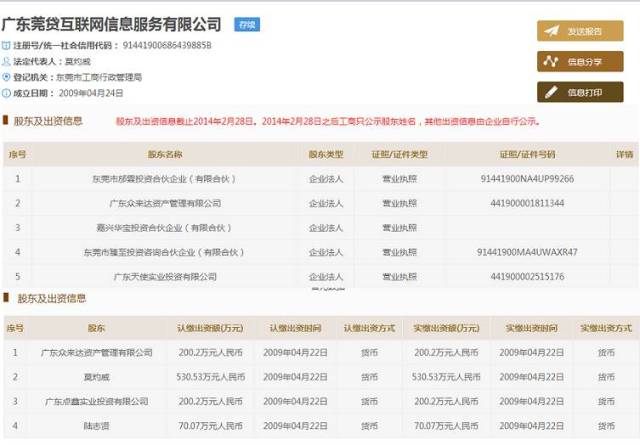Viewport: 640px width, 445px height.
Task: Click the 股东类型 column header
Action: pyautogui.click(x=326, y=154)
